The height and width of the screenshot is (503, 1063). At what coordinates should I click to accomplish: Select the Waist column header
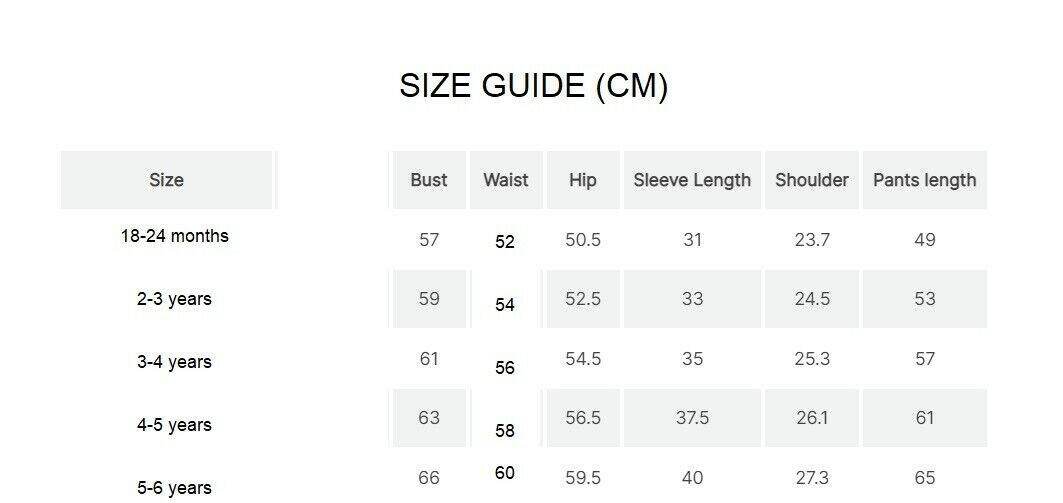click(x=505, y=180)
